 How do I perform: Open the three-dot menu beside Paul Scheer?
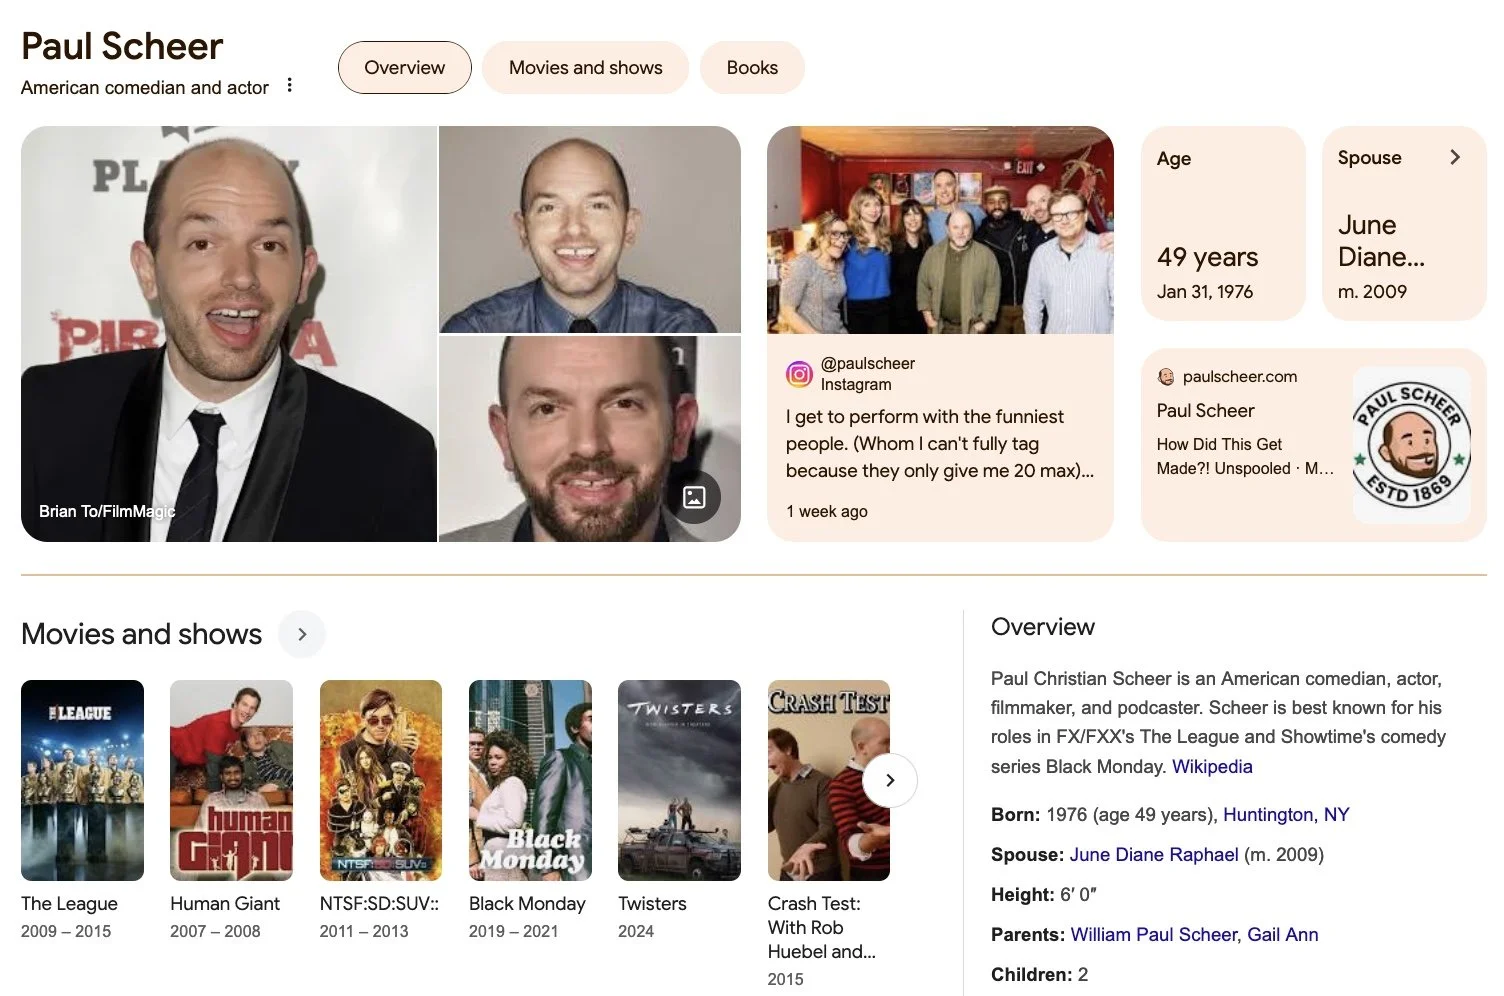[289, 85]
